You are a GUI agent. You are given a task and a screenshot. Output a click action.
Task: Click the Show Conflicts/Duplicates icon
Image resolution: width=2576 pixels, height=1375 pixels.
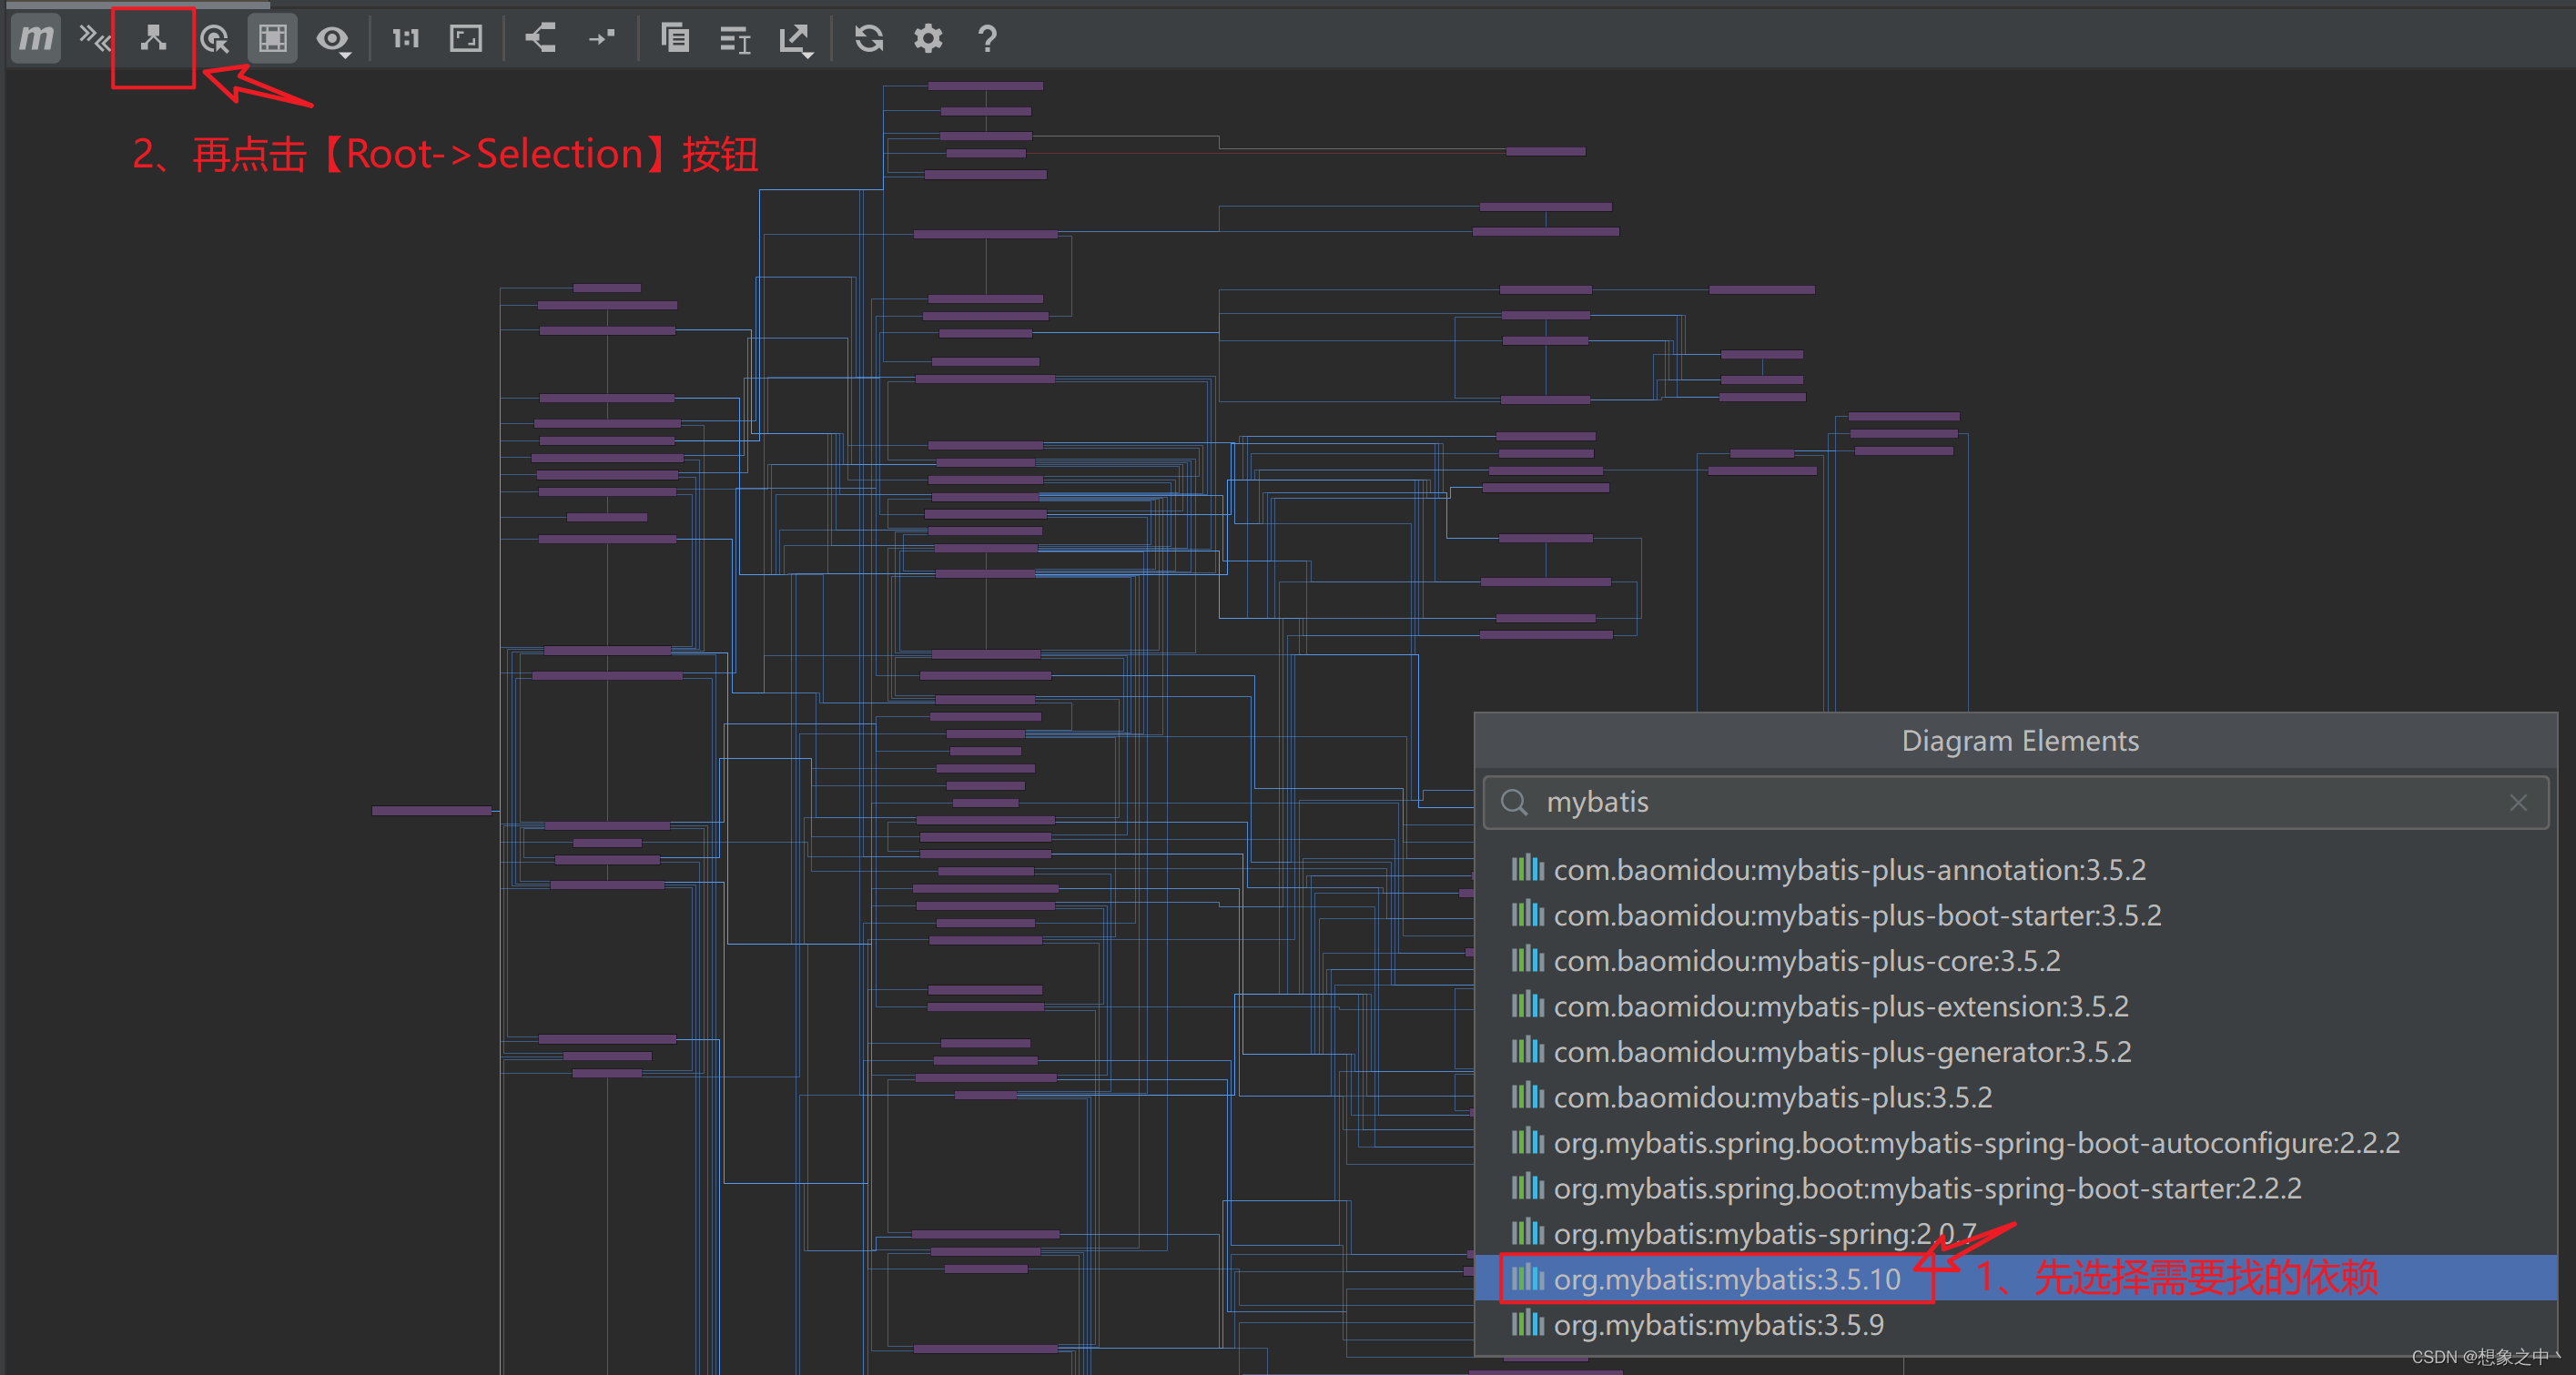(x=95, y=39)
